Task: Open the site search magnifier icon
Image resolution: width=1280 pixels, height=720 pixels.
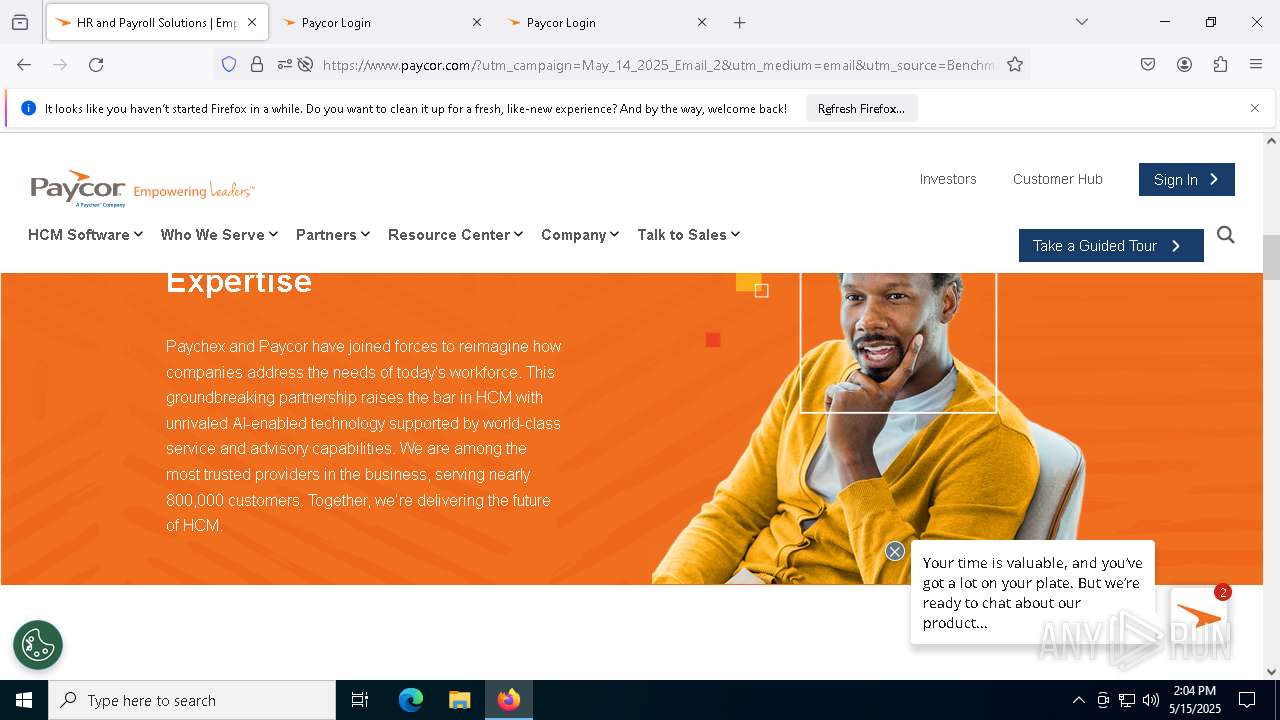Action: (1226, 235)
